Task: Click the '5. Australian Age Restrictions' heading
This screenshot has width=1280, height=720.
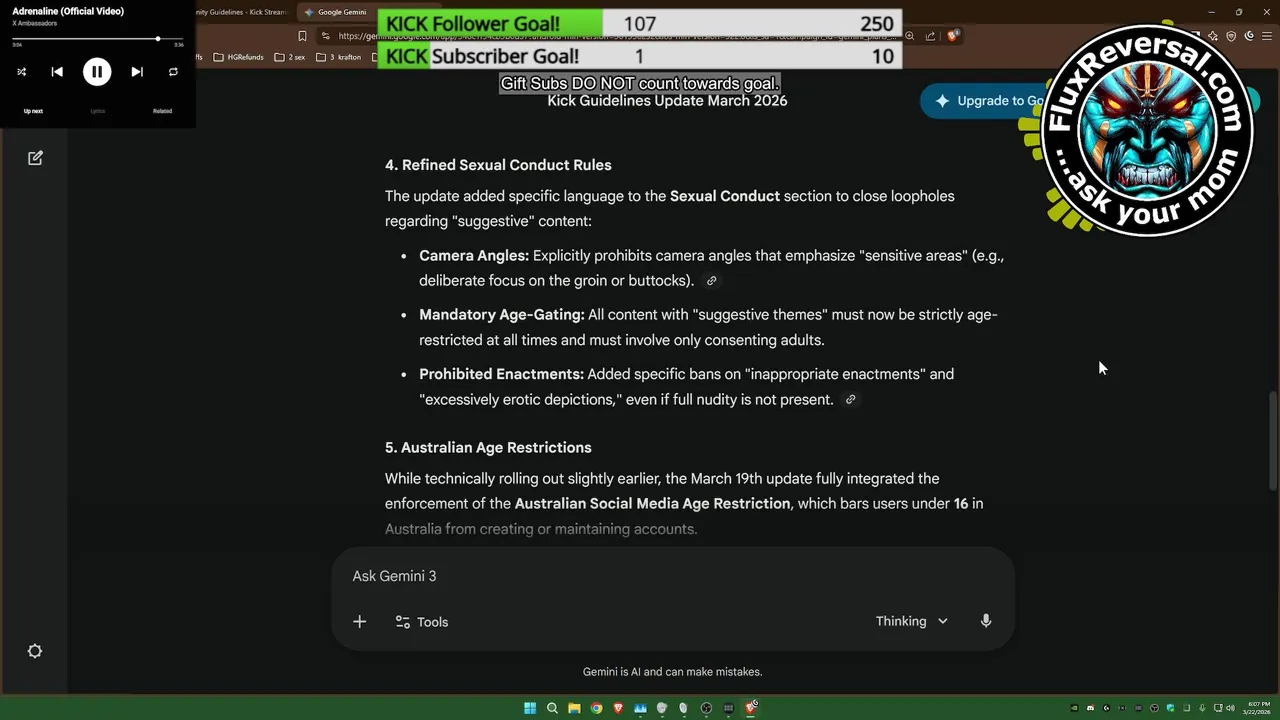Action: pyautogui.click(x=488, y=448)
